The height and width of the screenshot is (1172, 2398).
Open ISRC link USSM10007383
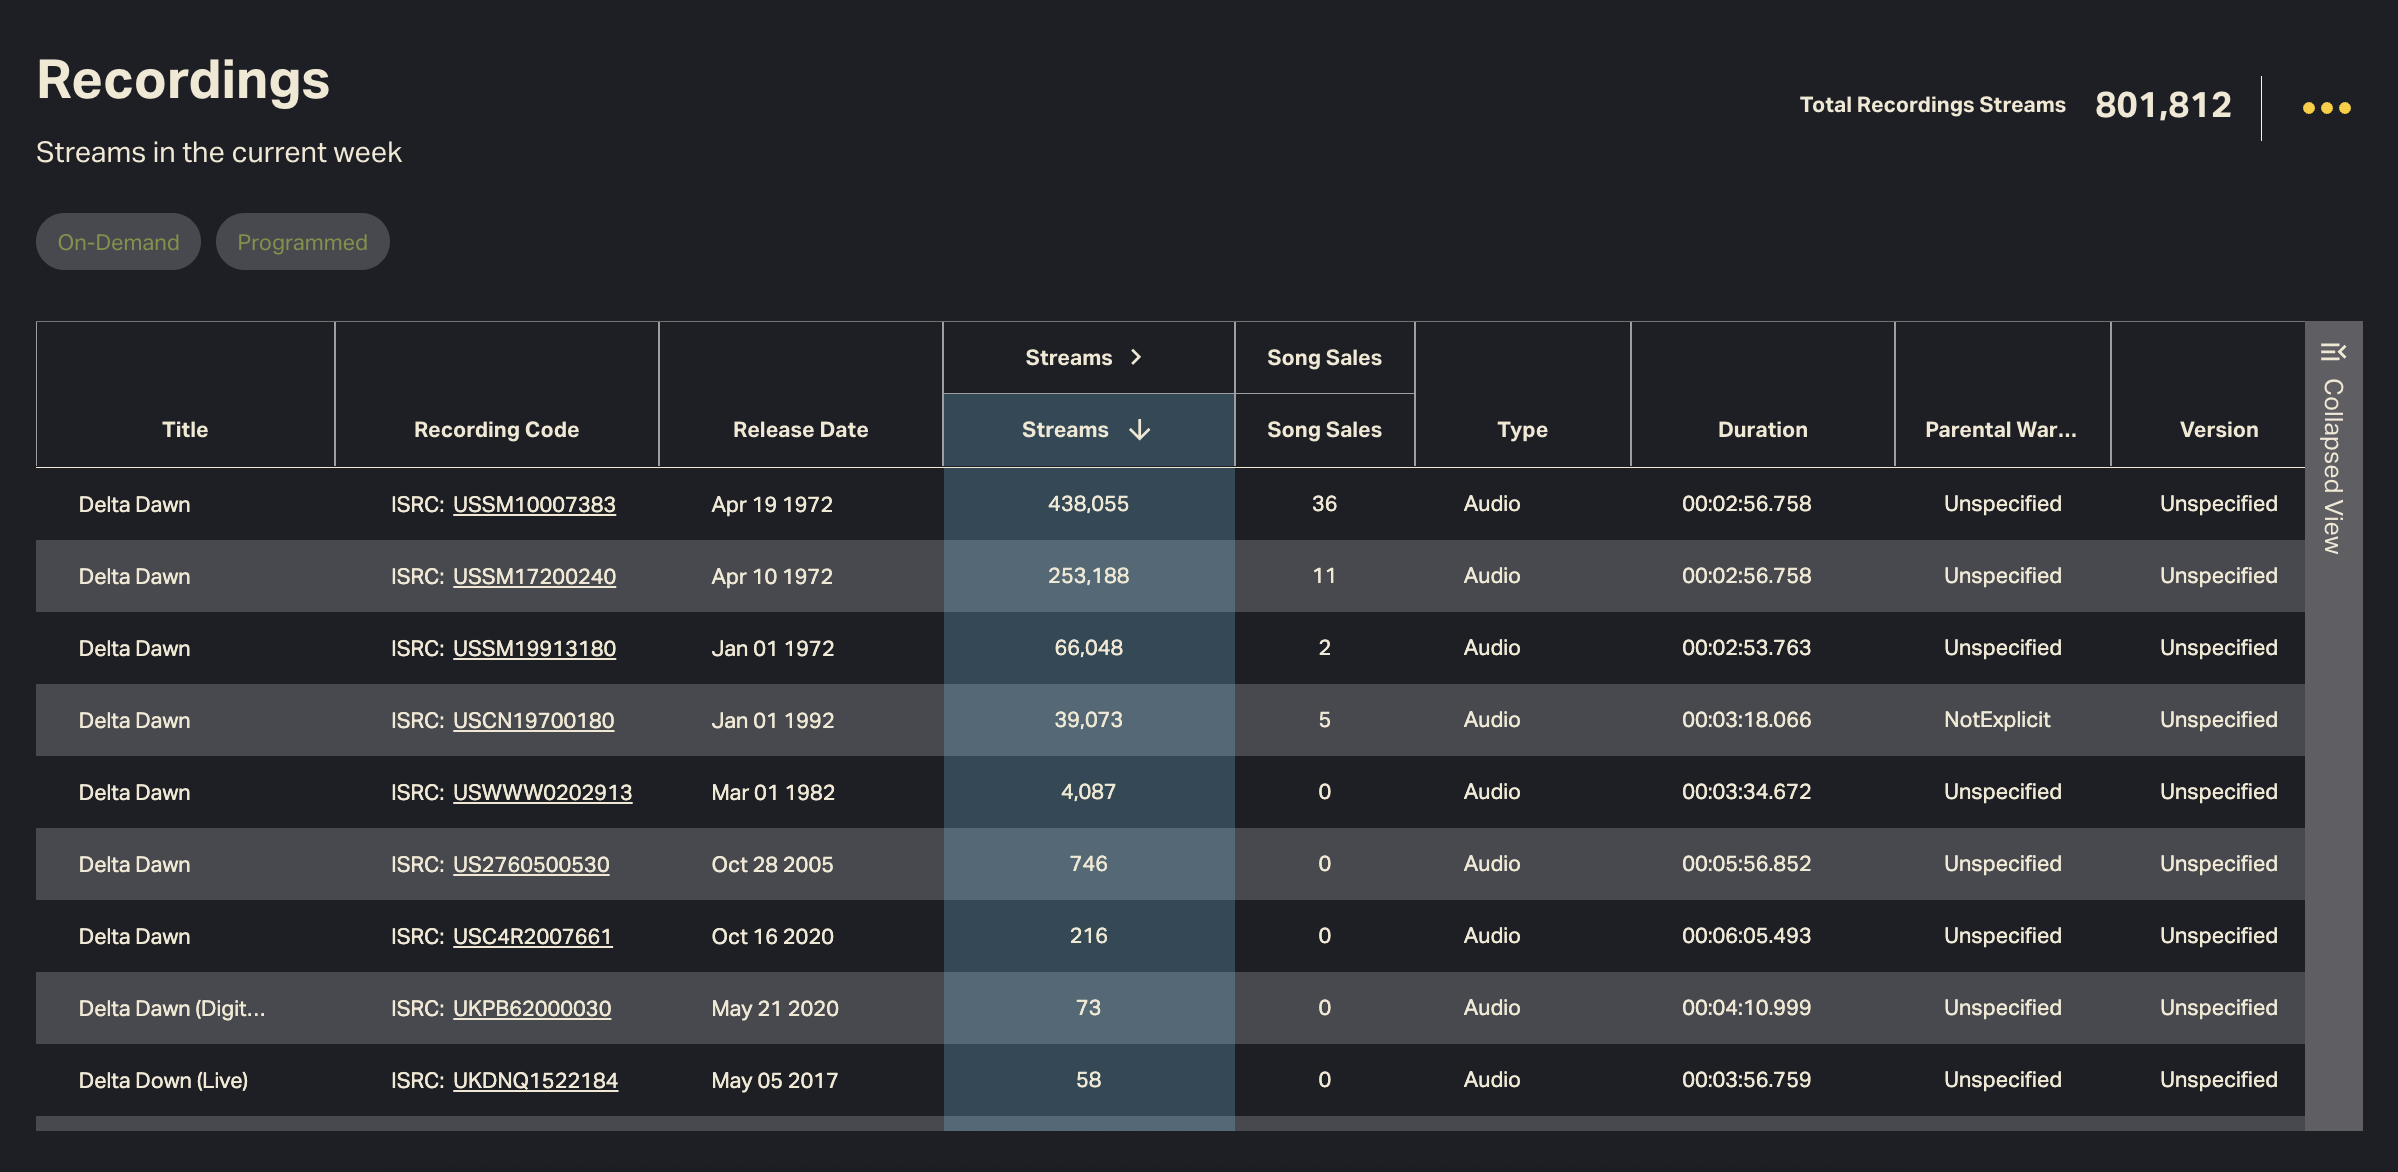534,504
